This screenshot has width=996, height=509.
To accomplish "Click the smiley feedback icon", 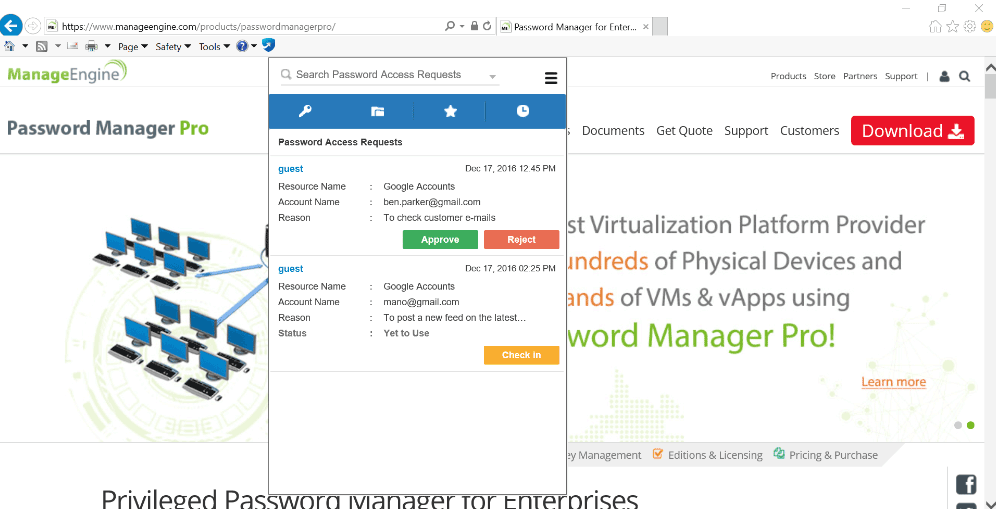I will click(986, 26).
